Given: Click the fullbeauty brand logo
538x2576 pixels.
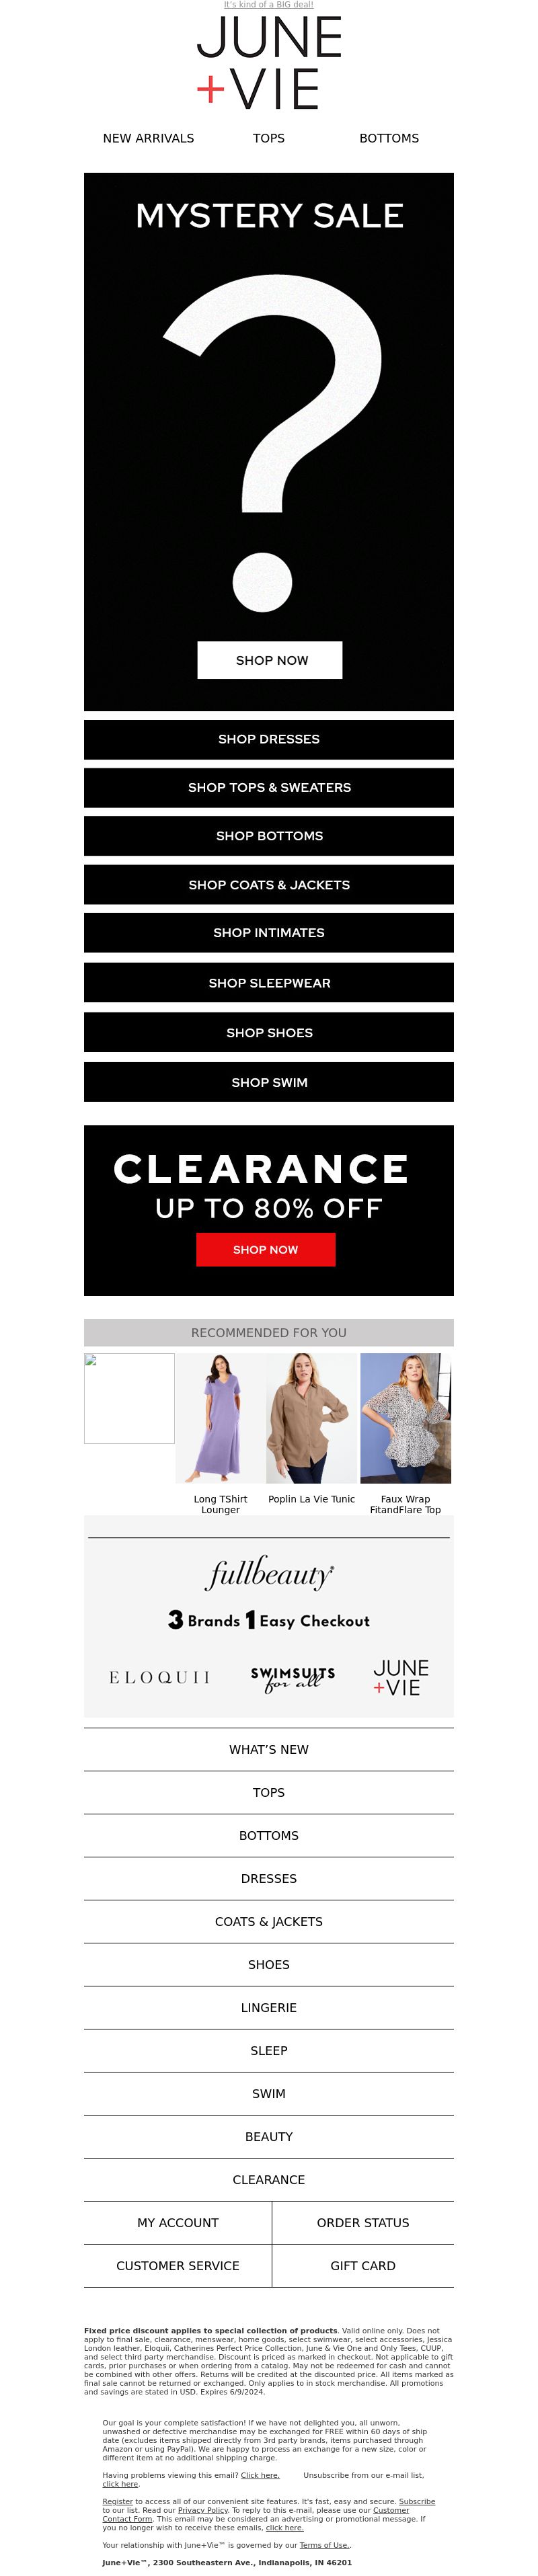Looking at the screenshot, I should [x=269, y=1573].
